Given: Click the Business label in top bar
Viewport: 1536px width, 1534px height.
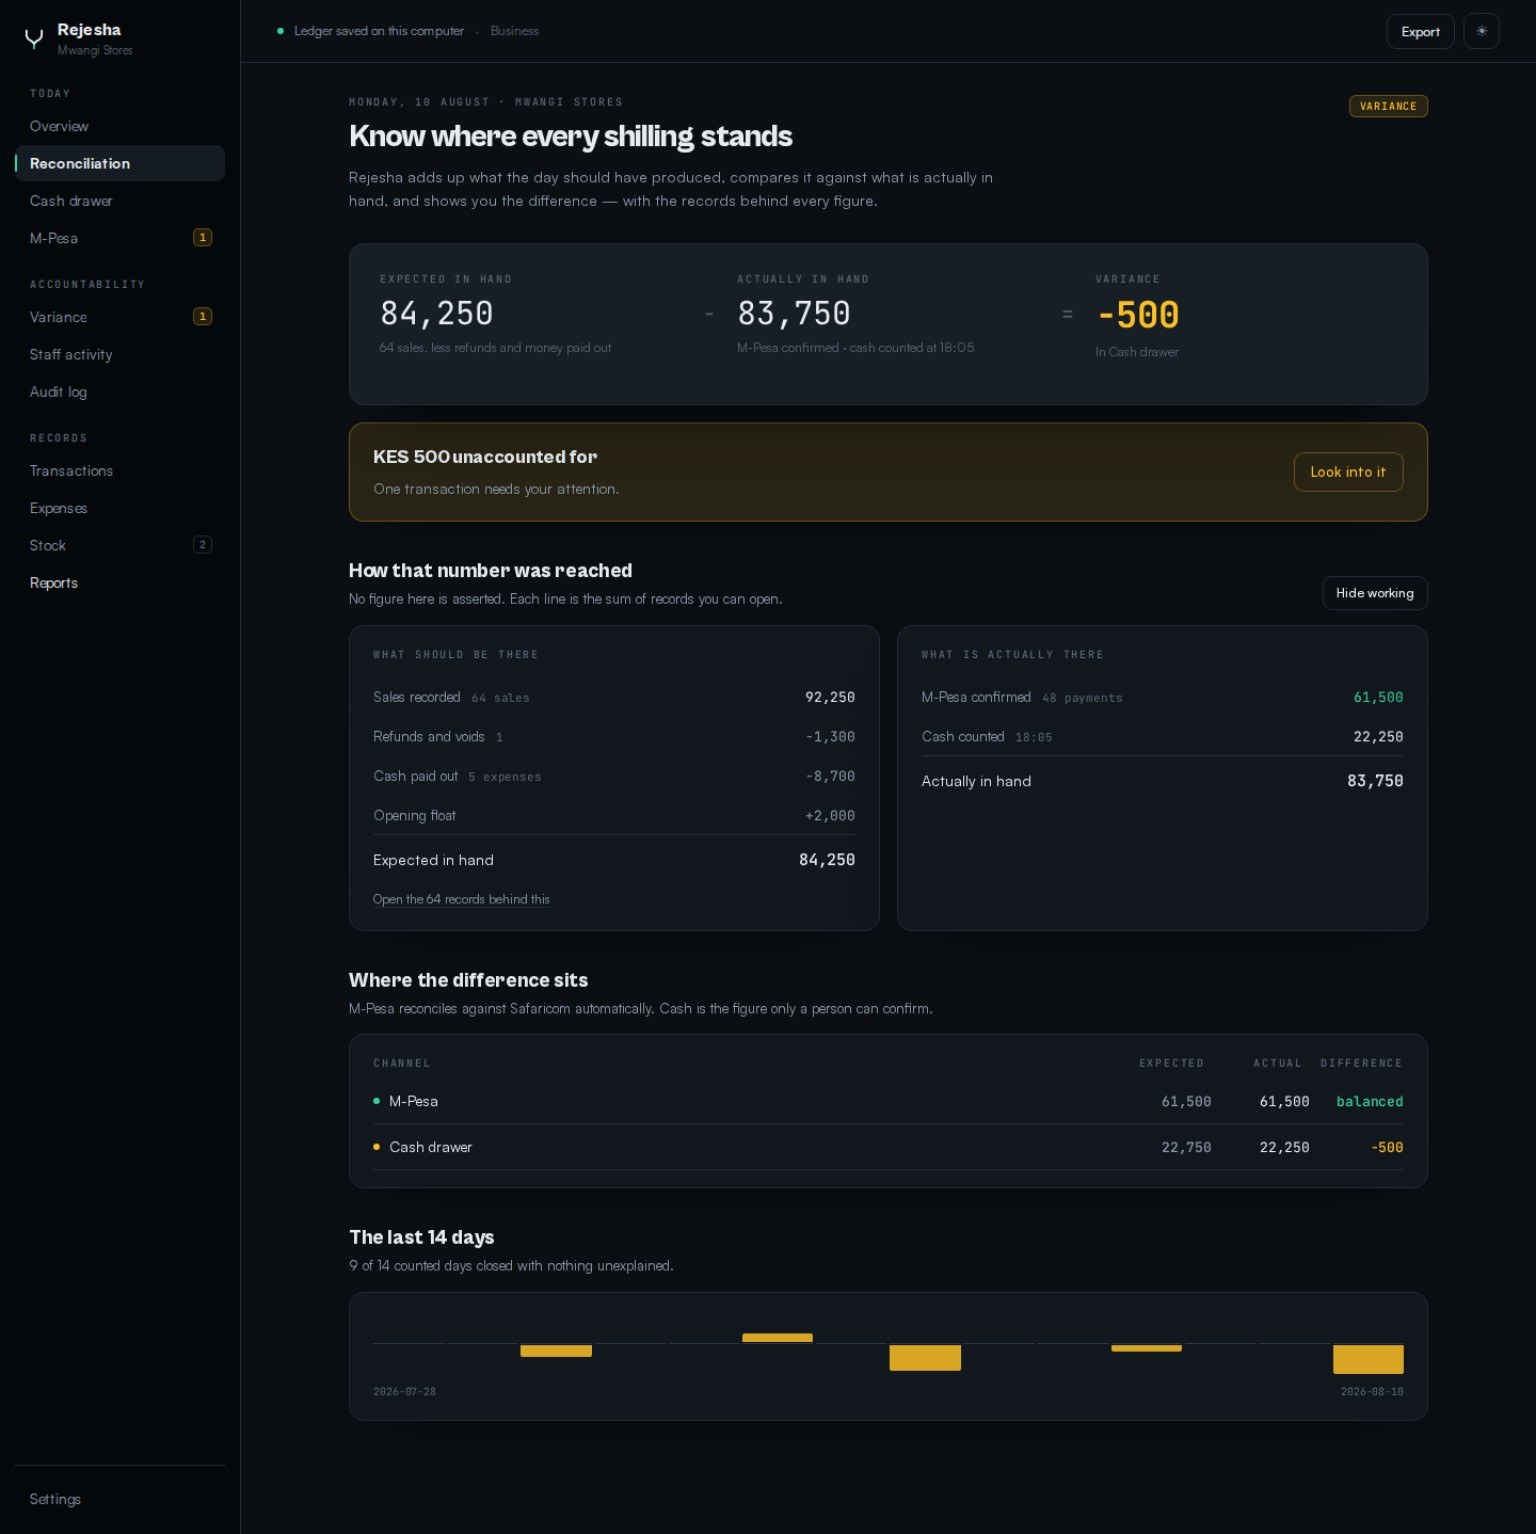Looking at the screenshot, I should click(514, 31).
